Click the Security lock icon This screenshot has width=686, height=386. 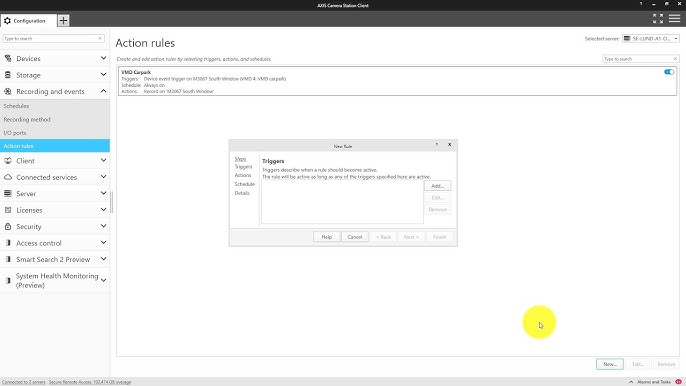[x=8, y=226]
